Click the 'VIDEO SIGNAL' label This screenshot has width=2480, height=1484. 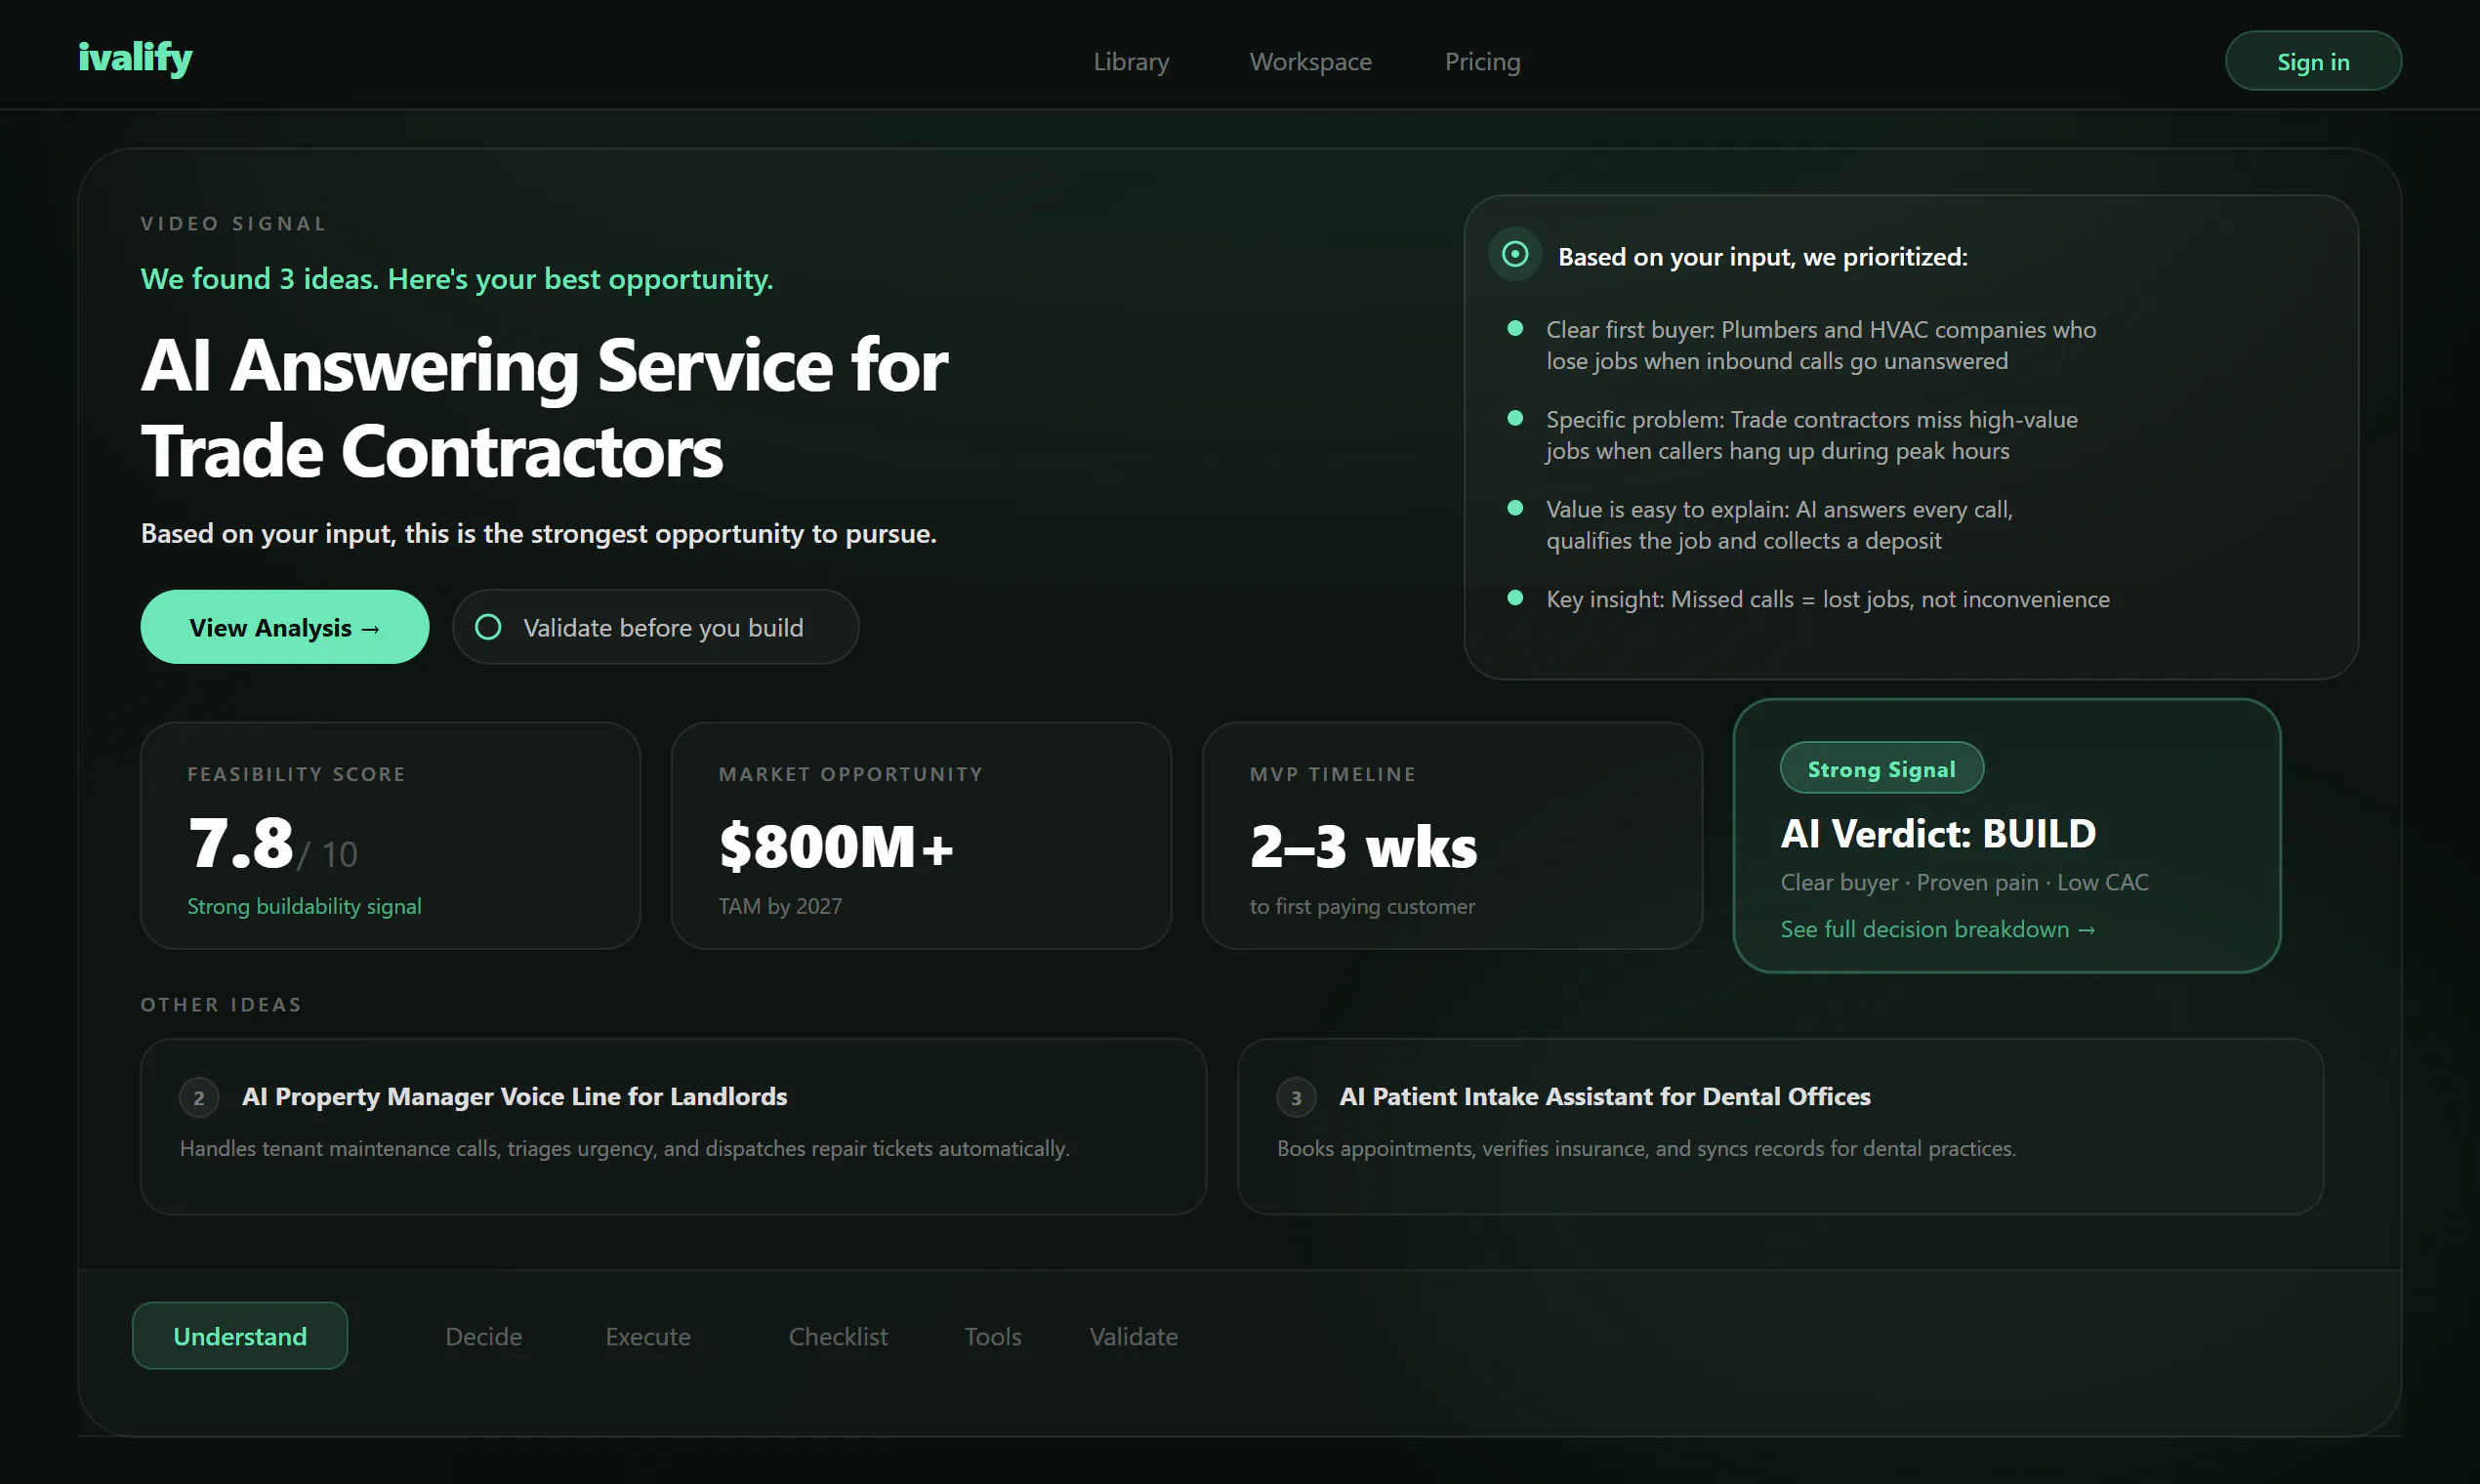pyautogui.click(x=234, y=223)
